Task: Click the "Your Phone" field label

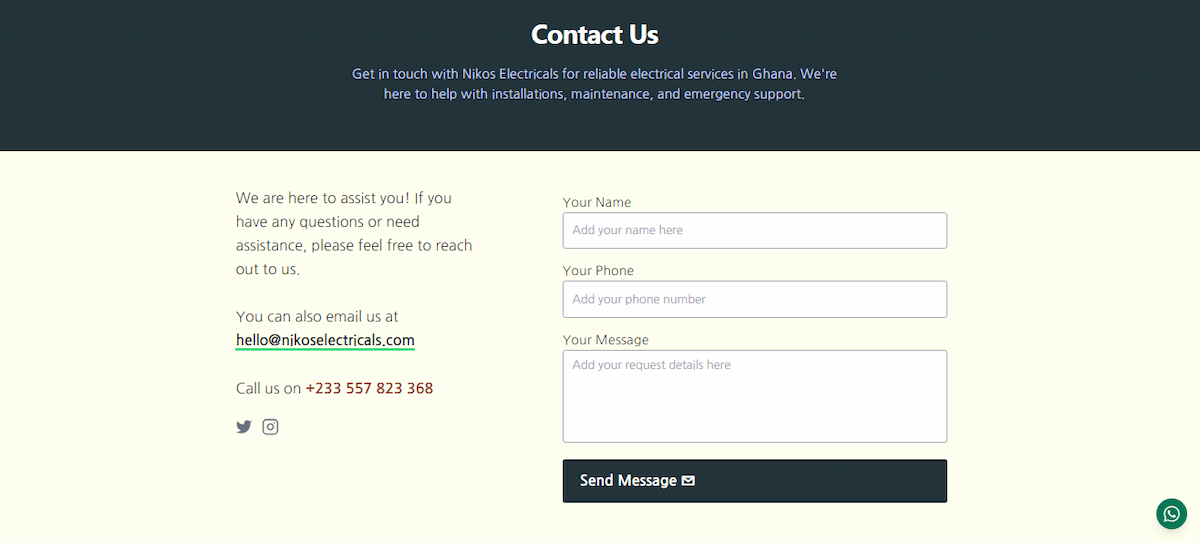Action: 598,271
